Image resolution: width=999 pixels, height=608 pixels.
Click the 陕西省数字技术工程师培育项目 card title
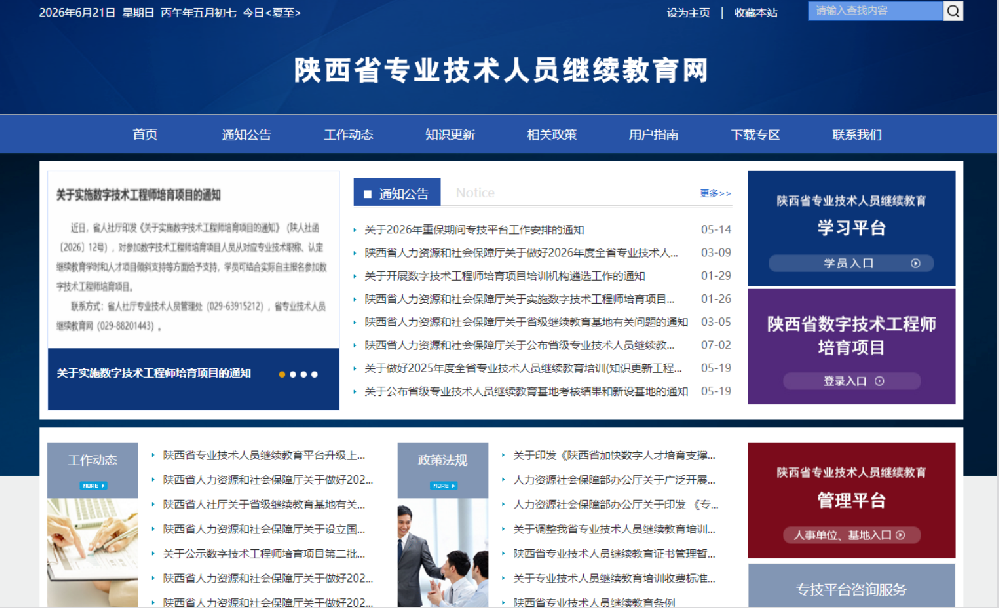pyautogui.click(x=851, y=336)
